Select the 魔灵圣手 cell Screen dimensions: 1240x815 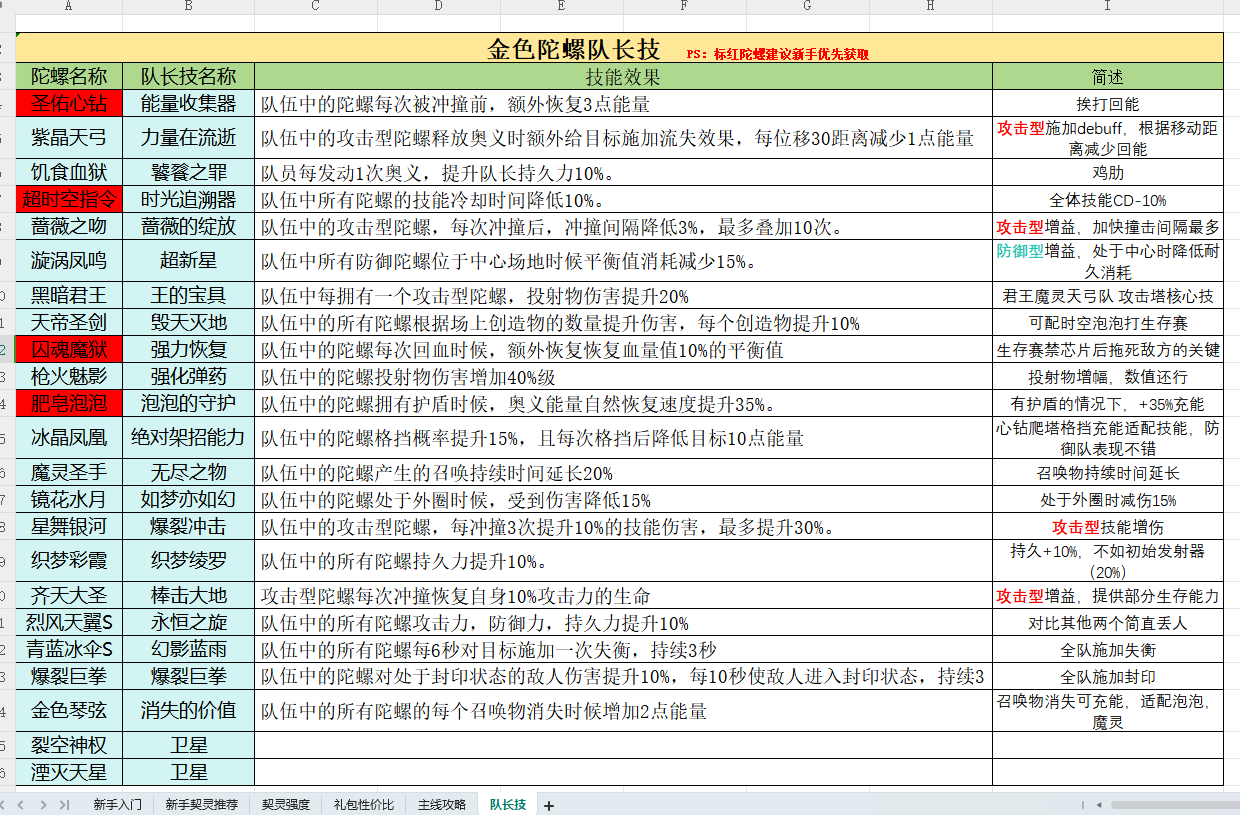[x=69, y=473]
